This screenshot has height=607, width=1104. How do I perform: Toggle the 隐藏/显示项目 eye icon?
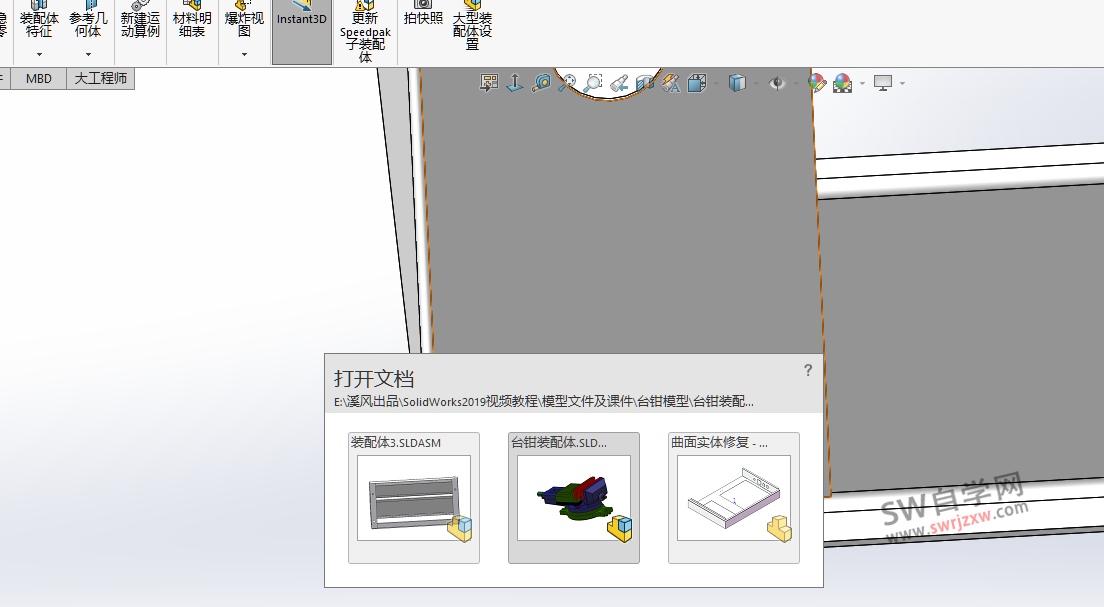pyautogui.click(x=776, y=82)
